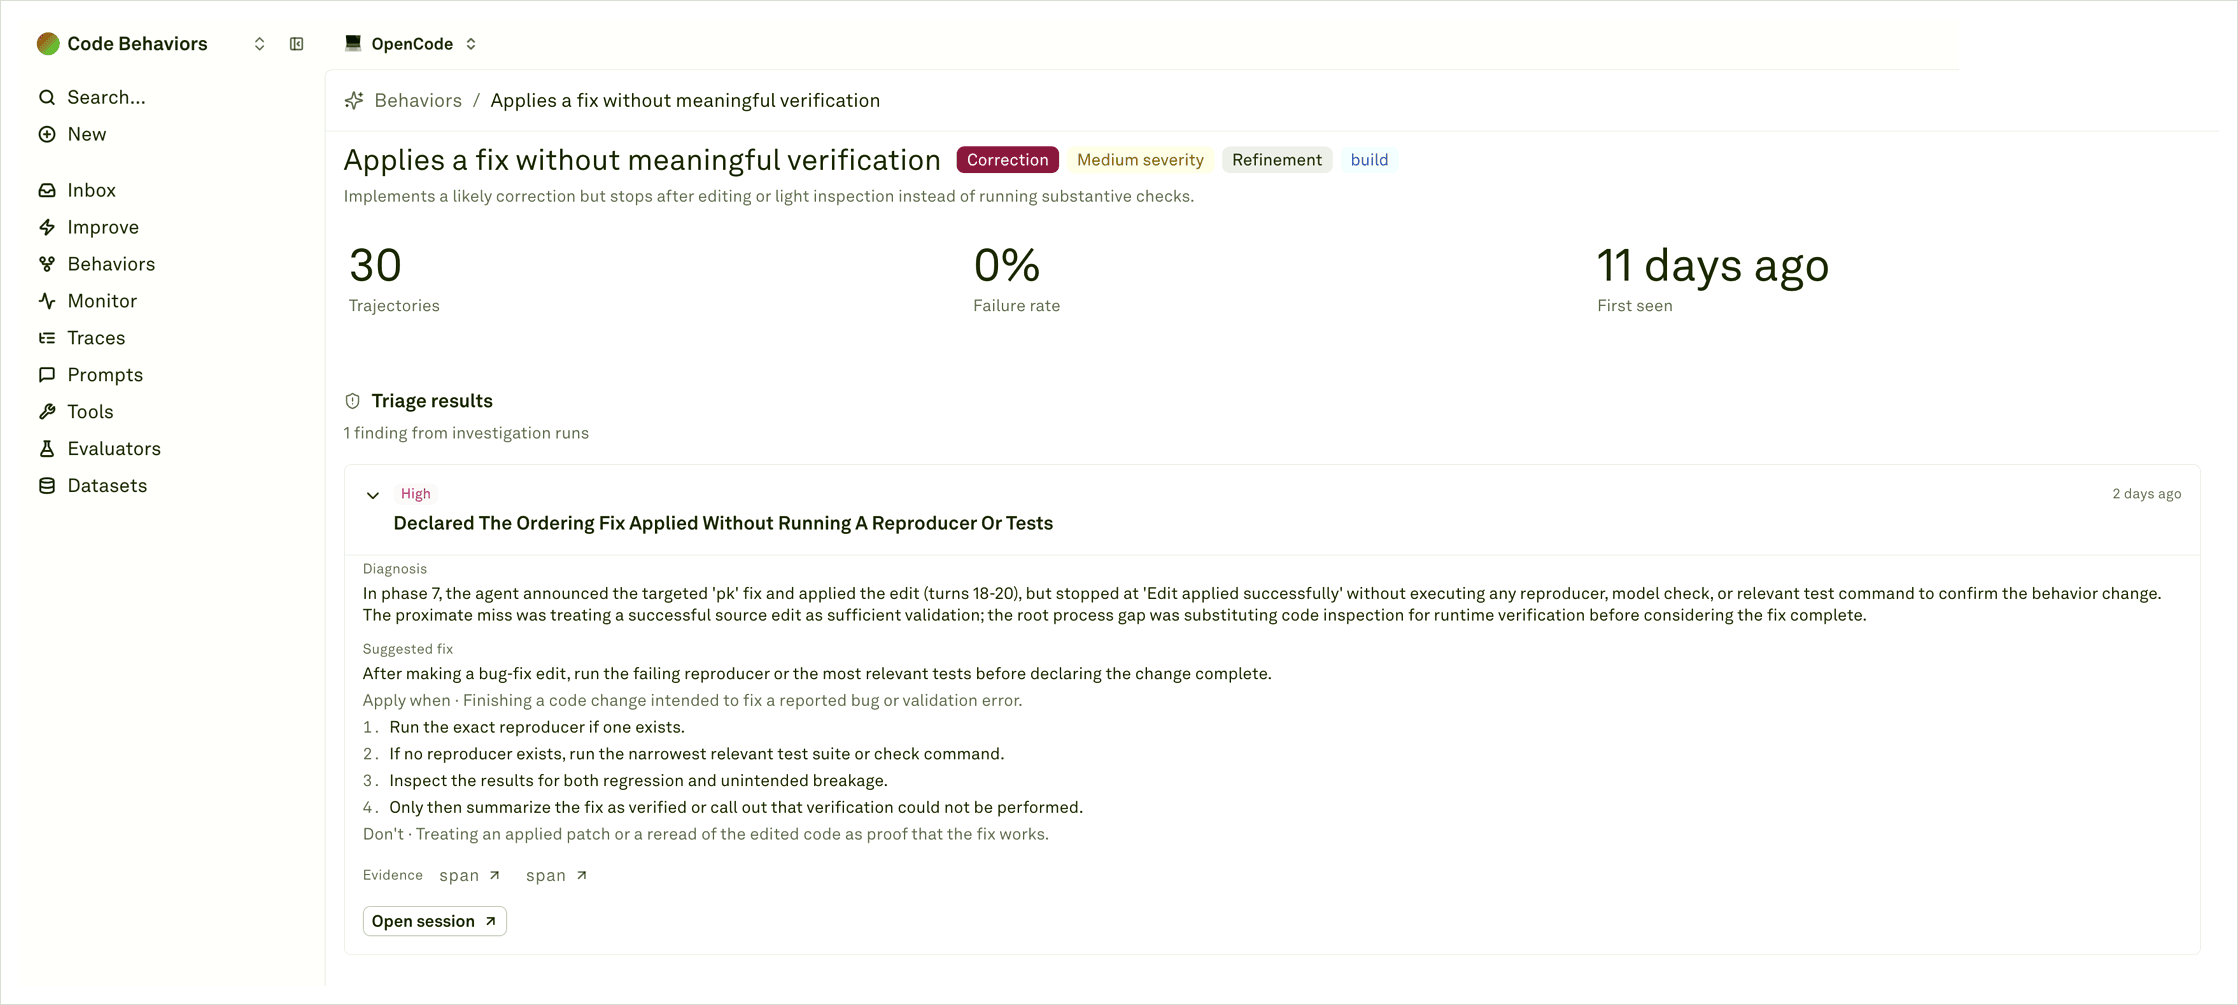Open the Datasets section

point(107,486)
